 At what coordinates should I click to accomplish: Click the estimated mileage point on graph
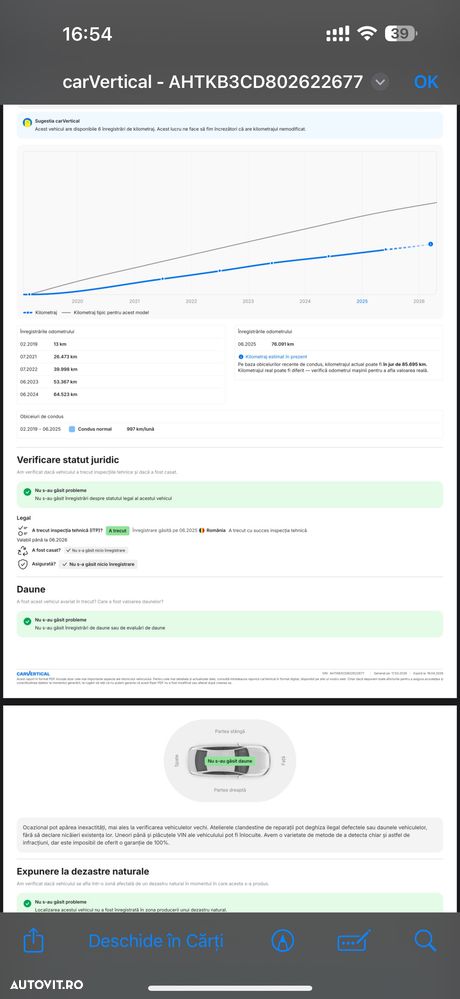431,244
